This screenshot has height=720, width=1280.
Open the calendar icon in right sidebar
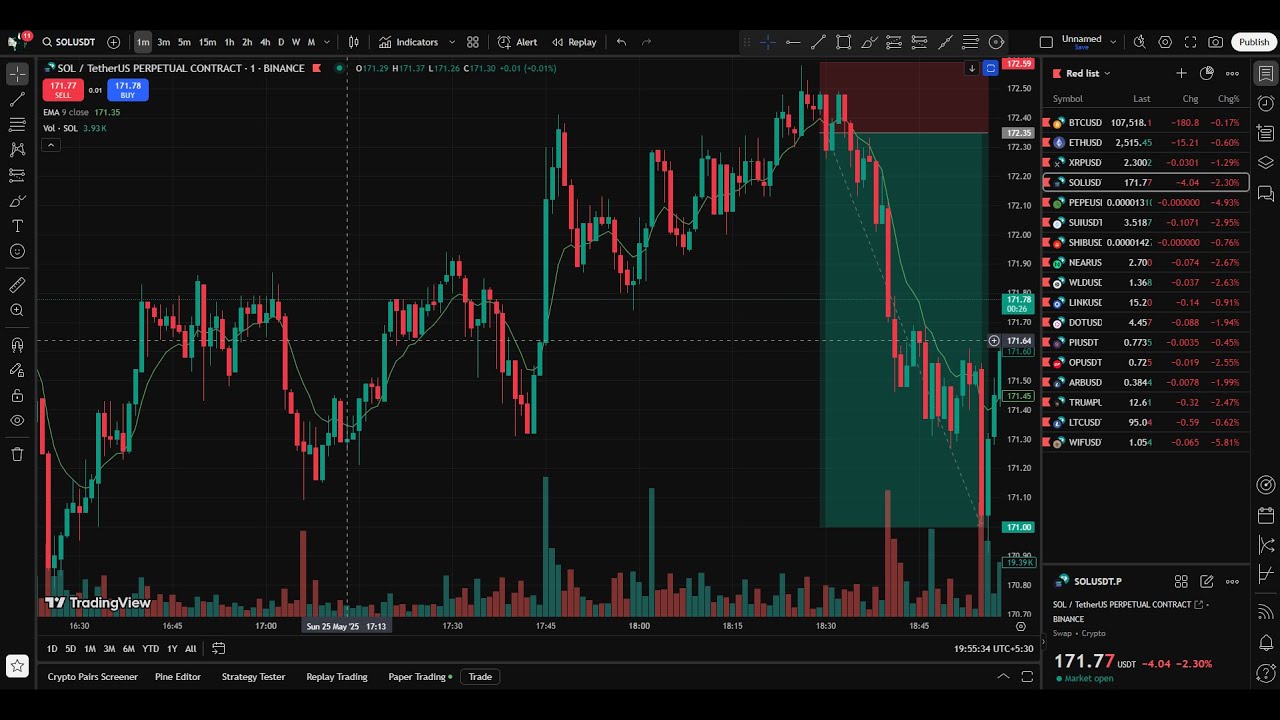(x=1266, y=516)
